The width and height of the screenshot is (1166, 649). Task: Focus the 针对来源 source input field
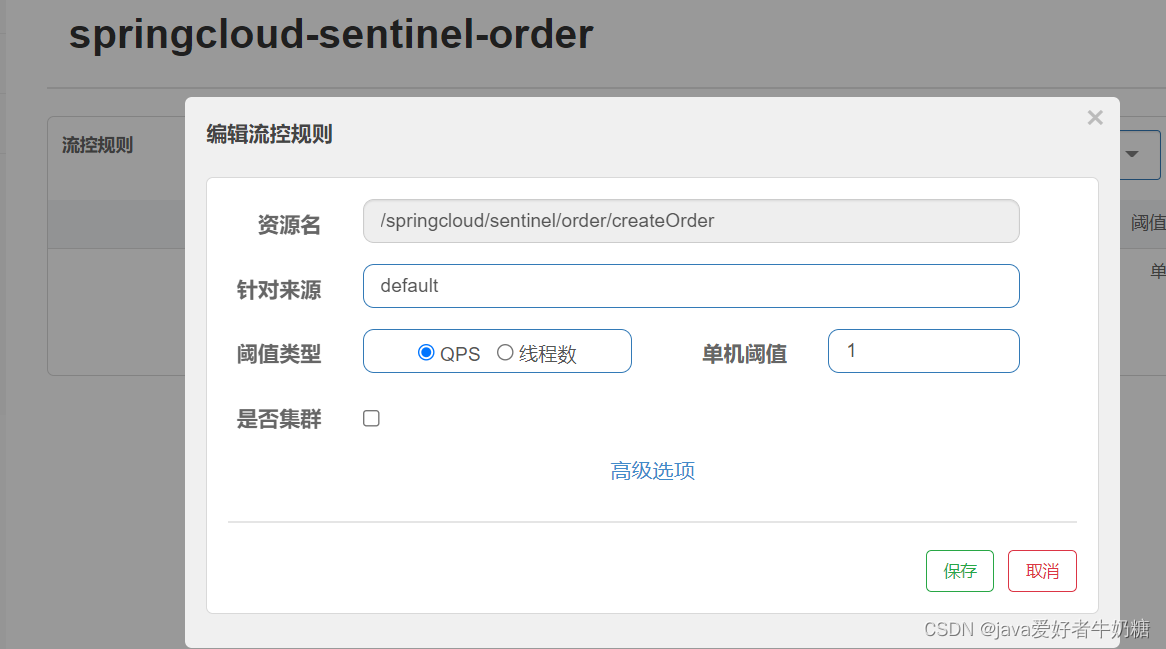point(690,286)
